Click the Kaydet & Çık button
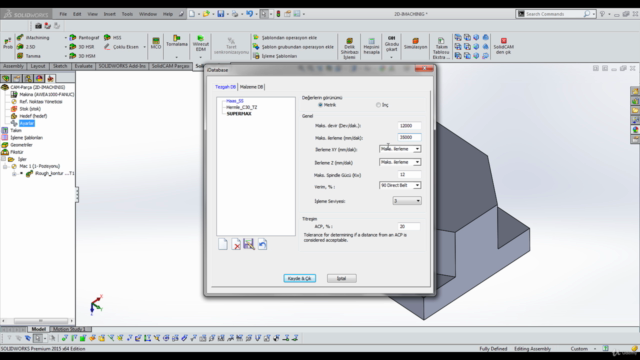 [x=300, y=278]
